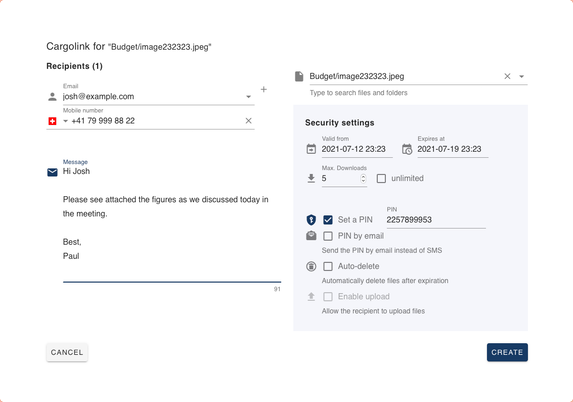Click the Auto-delete trash circle icon
This screenshot has height=402, width=573.
[x=311, y=266]
